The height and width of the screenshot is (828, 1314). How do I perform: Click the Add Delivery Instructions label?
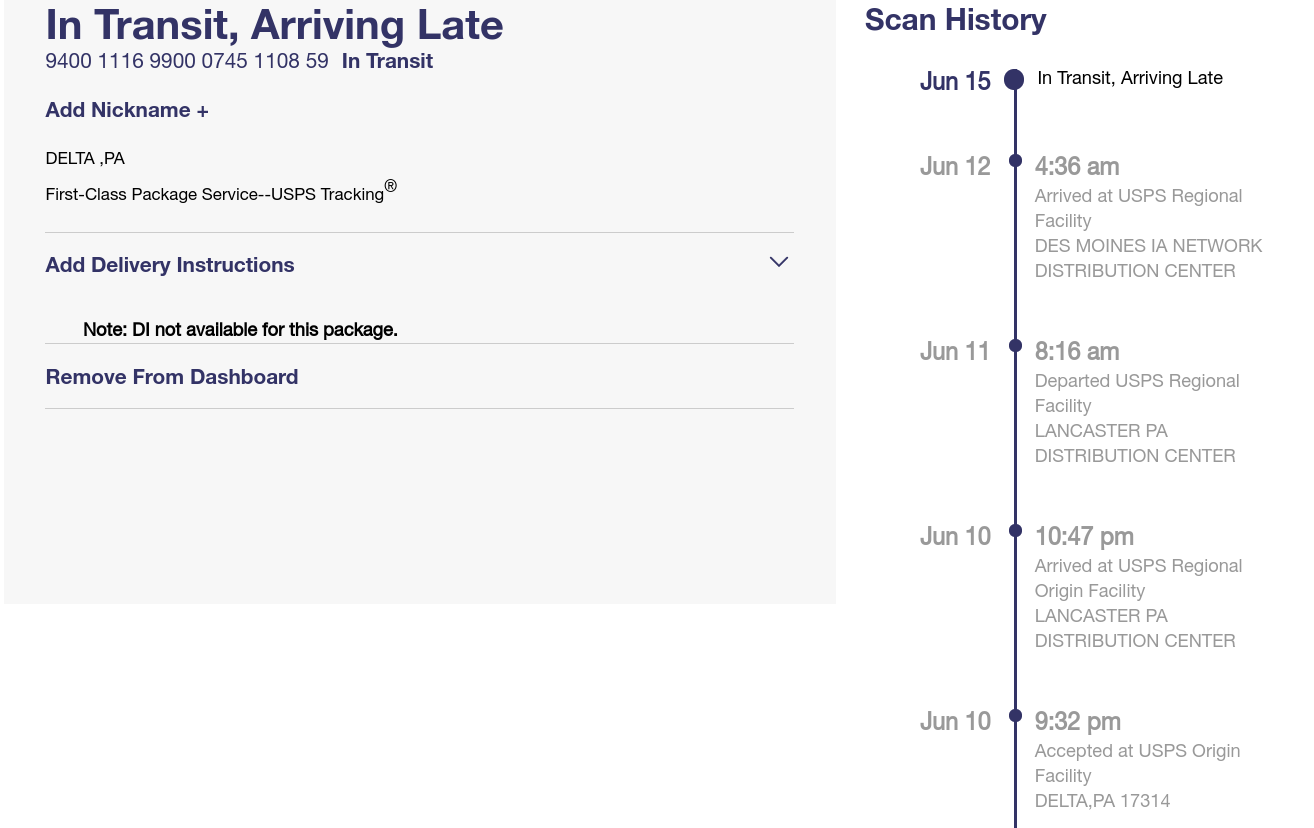tap(170, 265)
